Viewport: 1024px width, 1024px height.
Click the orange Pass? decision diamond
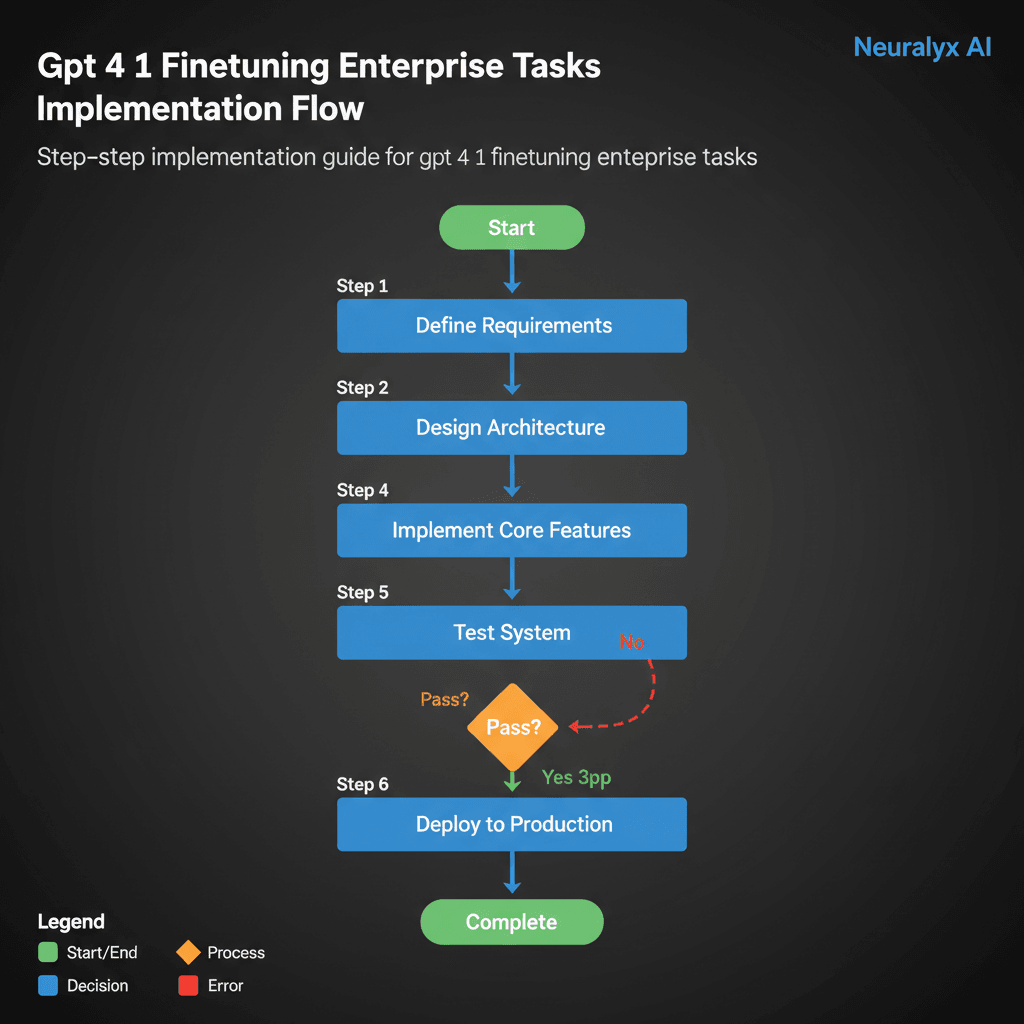pos(512,728)
